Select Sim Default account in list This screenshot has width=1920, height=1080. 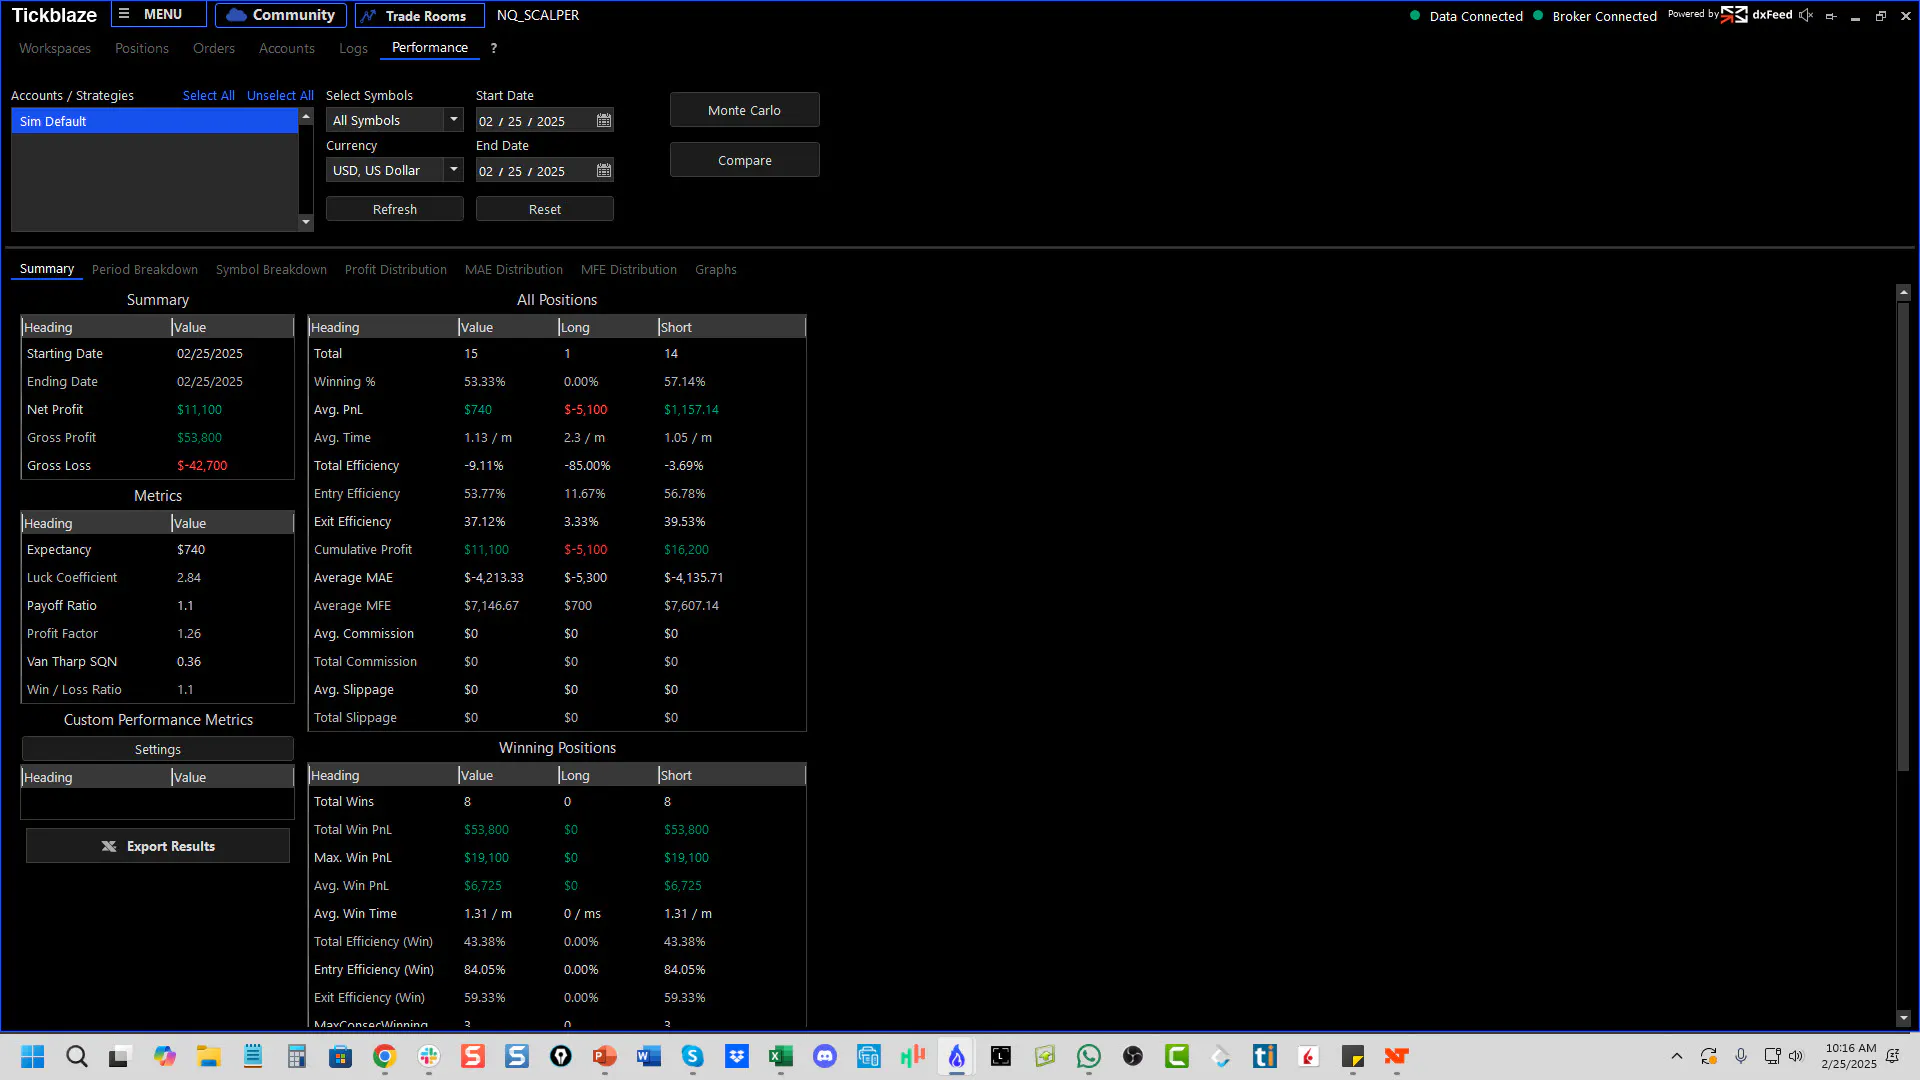point(155,121)
